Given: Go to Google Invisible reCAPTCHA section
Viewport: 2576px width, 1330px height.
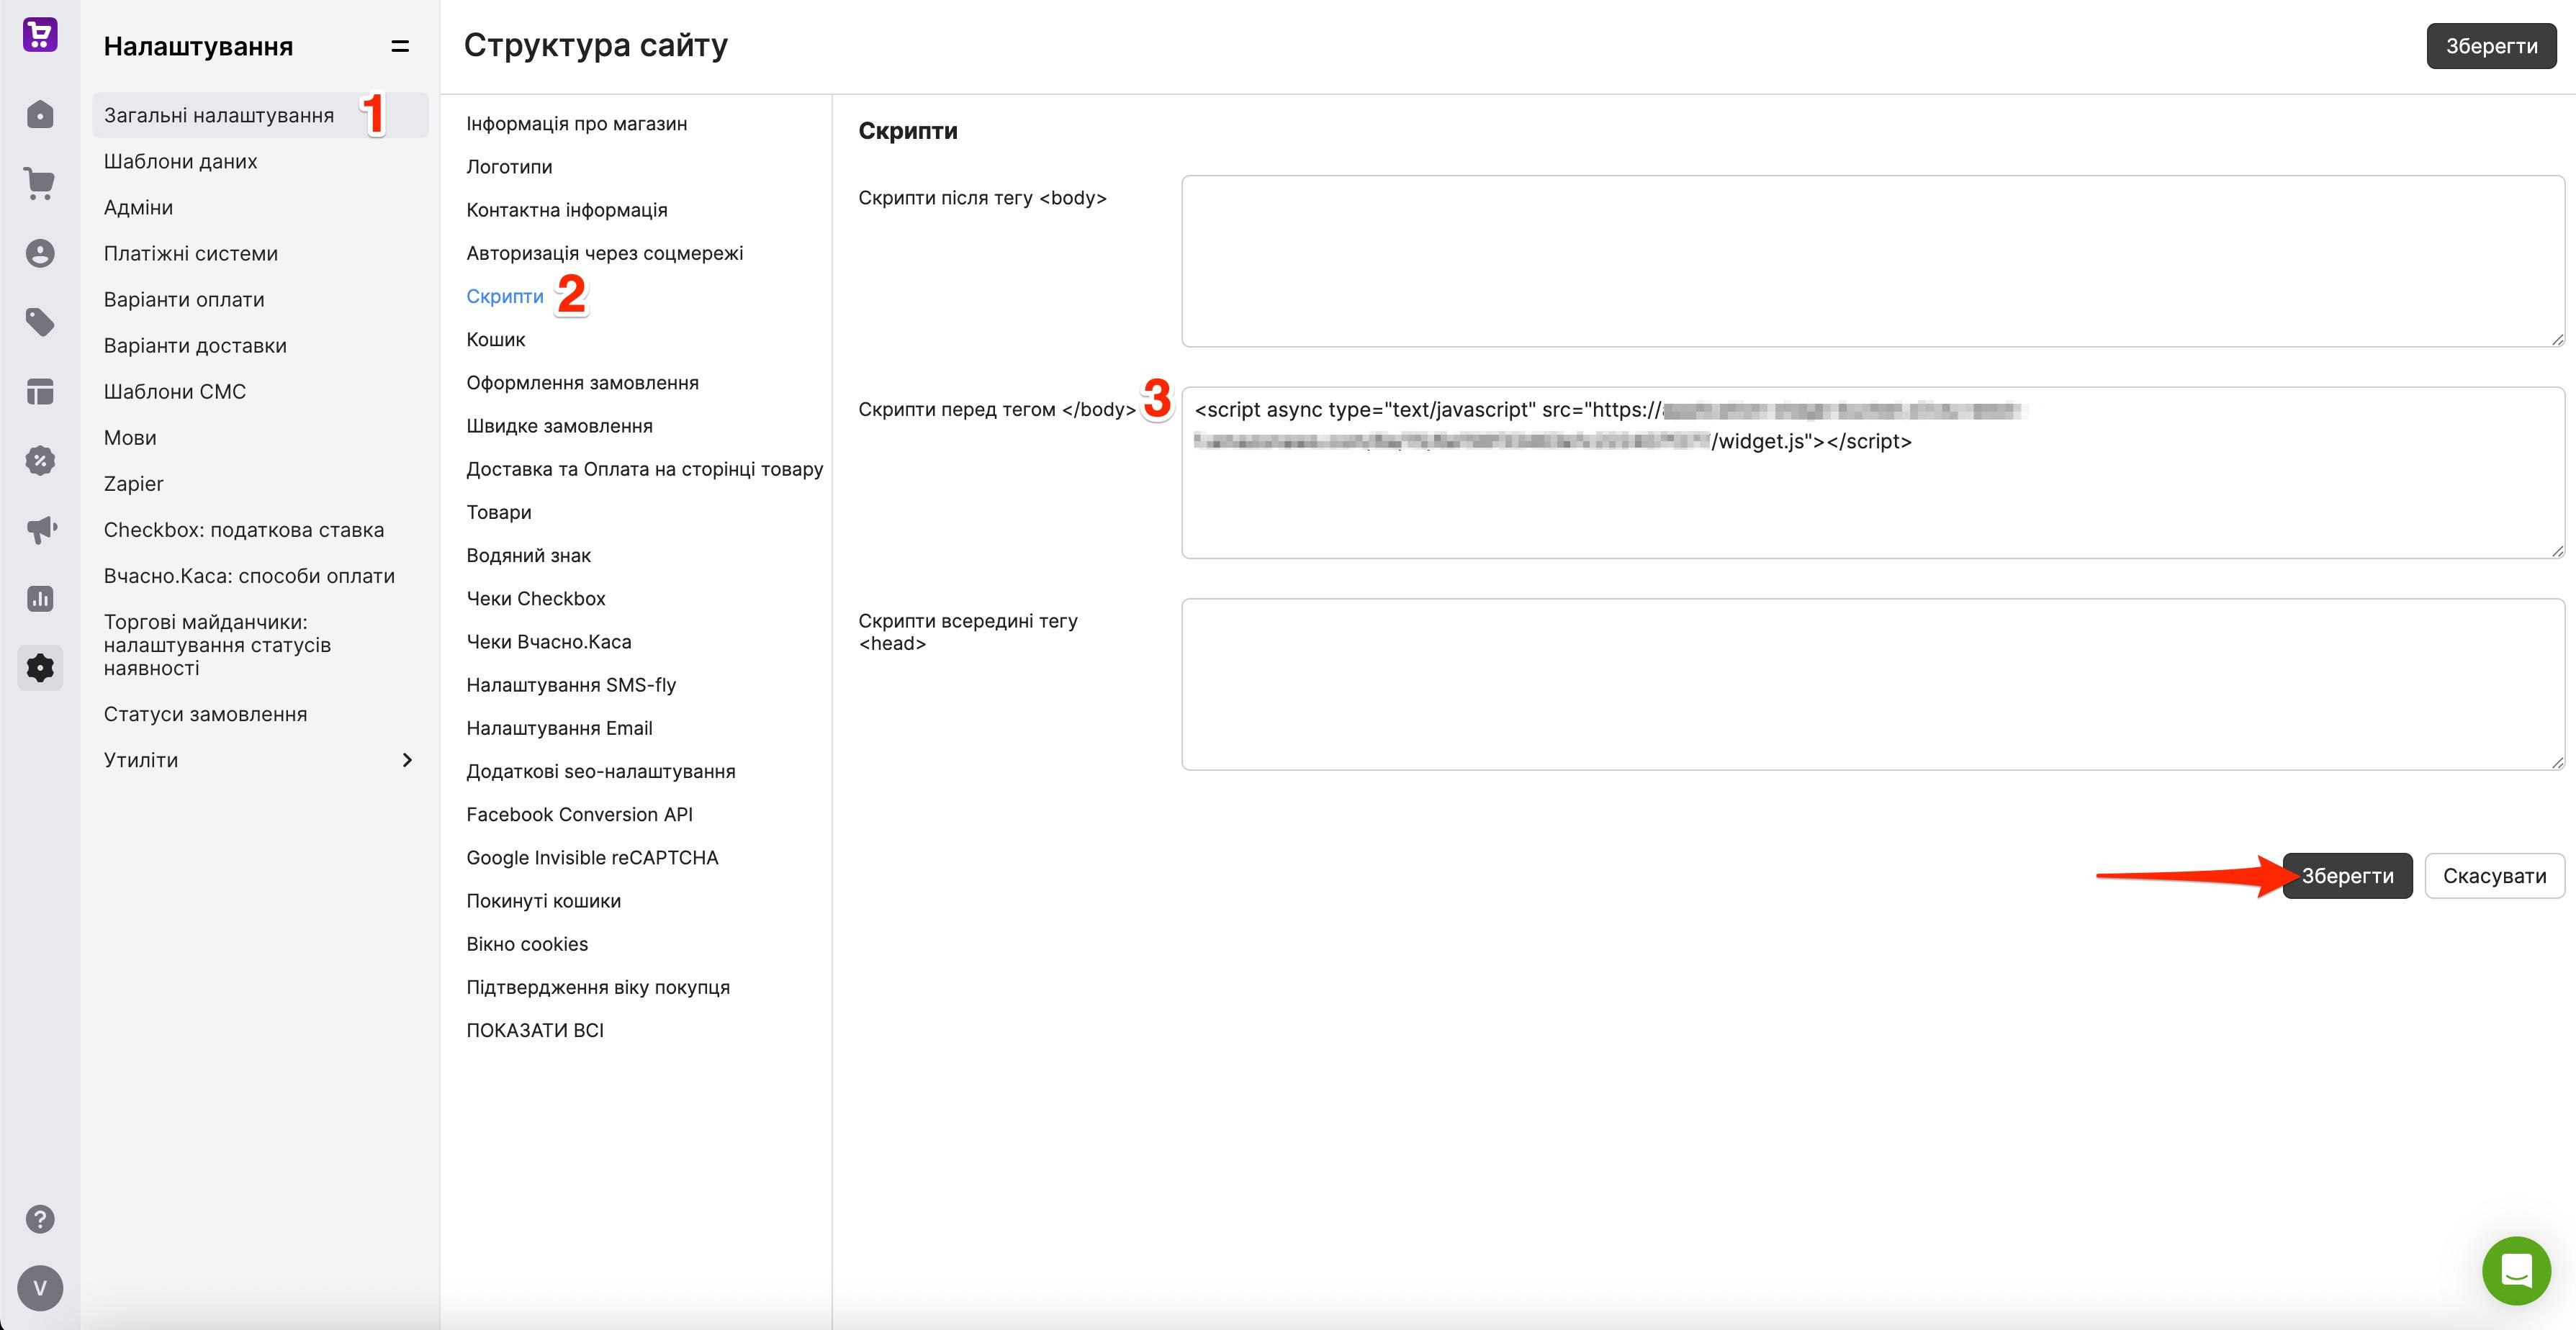Looking at the screenshot, I should (x=592, y=858).
